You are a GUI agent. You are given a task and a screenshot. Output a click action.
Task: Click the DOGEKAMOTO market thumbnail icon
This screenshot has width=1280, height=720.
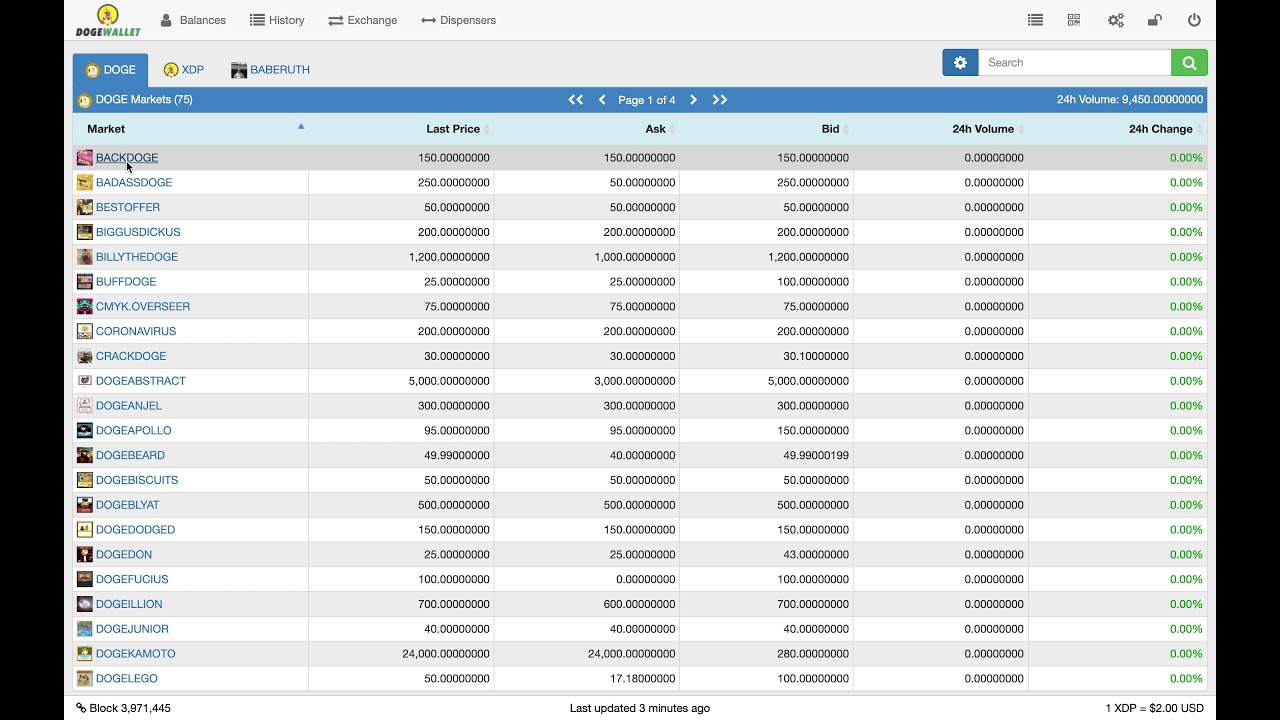click(x=85, y=653)
